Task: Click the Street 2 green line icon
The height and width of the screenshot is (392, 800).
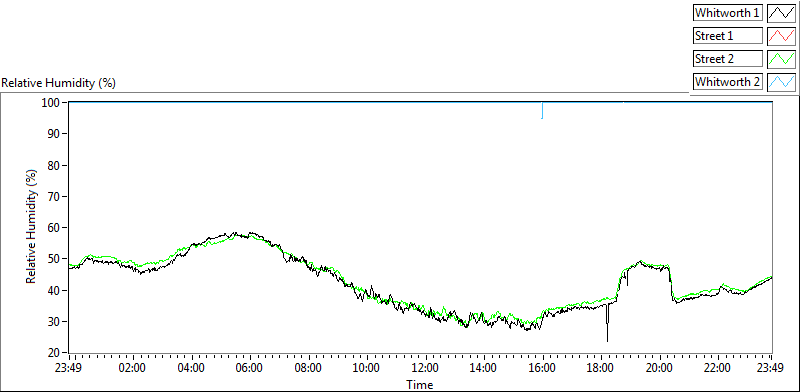Action: click(781, 59)
